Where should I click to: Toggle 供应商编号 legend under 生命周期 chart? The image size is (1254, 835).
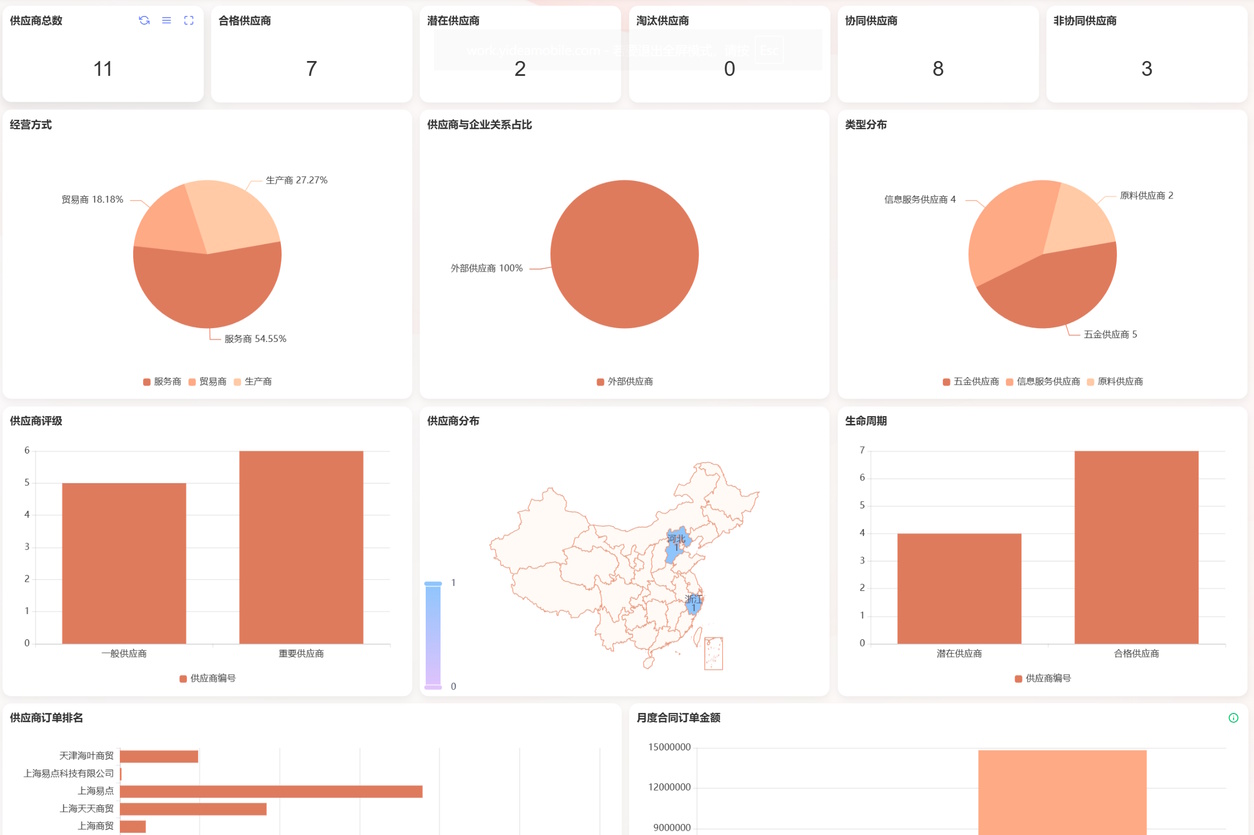click(x=1043, y=679)
